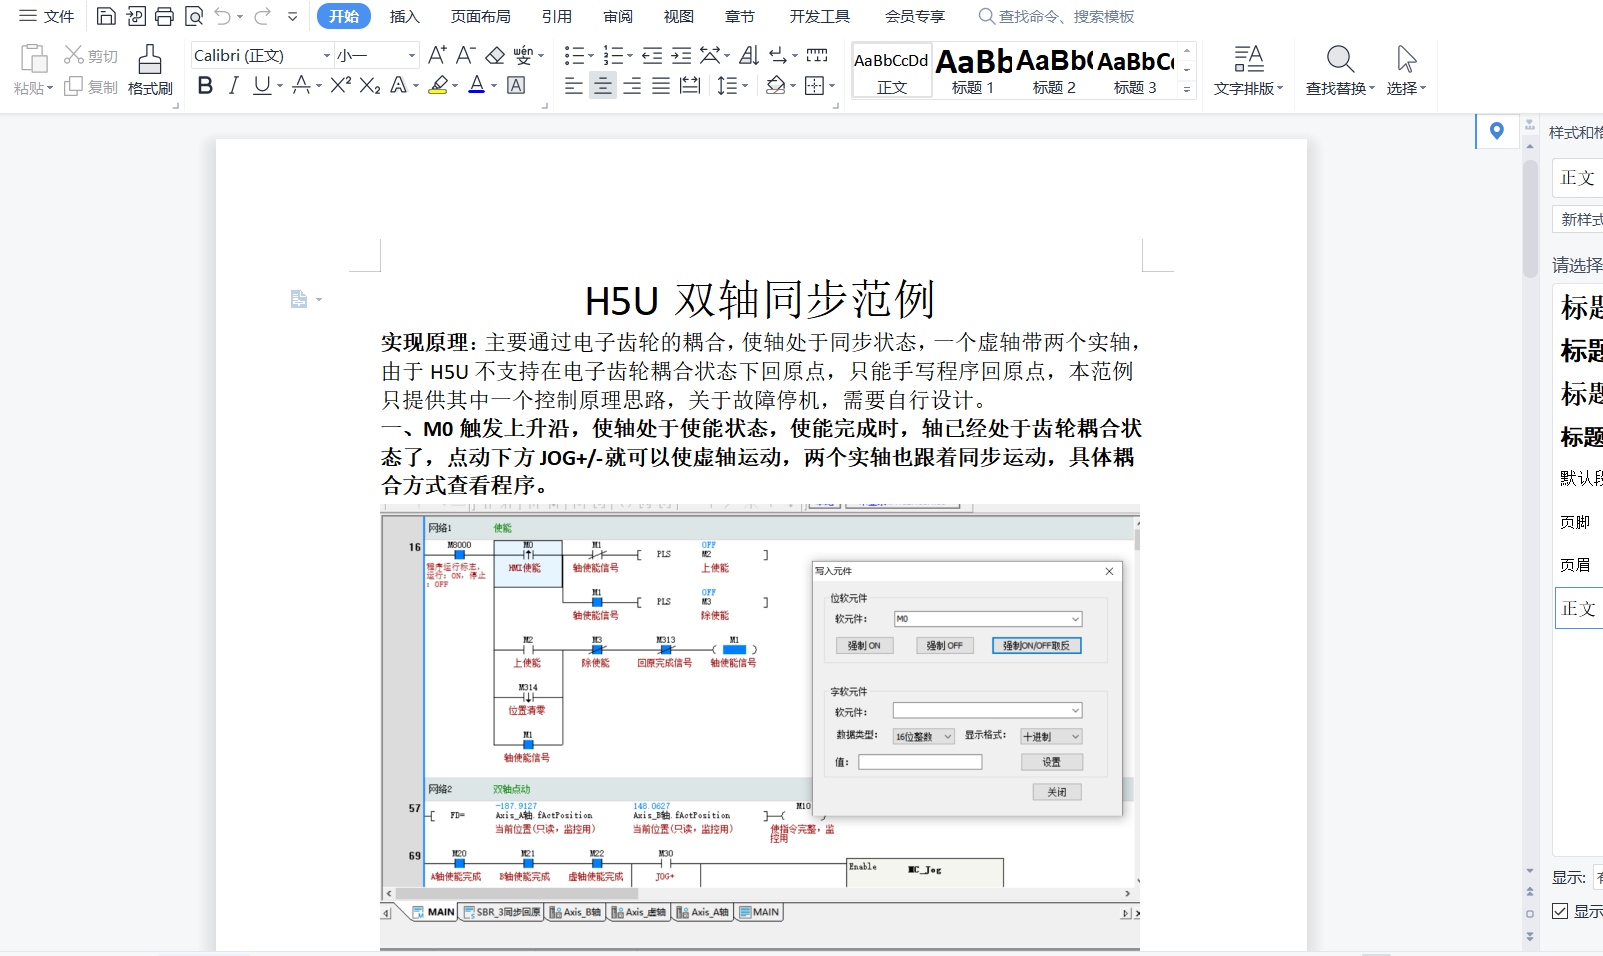
Task: Justify the paragraph text
Action: (661, 86)
